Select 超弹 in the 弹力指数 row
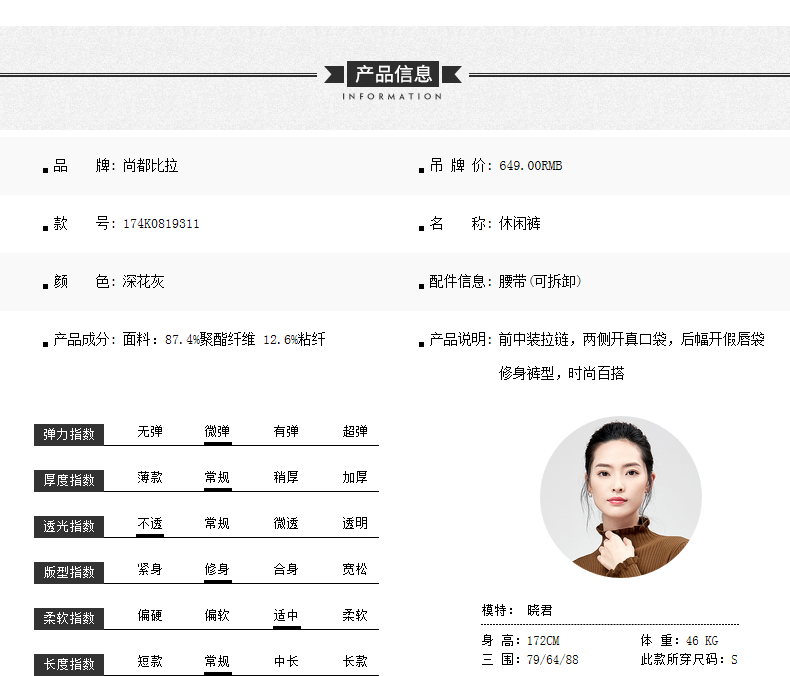Screen dimensions: 790x676 pyautogui.click(x=355, y=432)
